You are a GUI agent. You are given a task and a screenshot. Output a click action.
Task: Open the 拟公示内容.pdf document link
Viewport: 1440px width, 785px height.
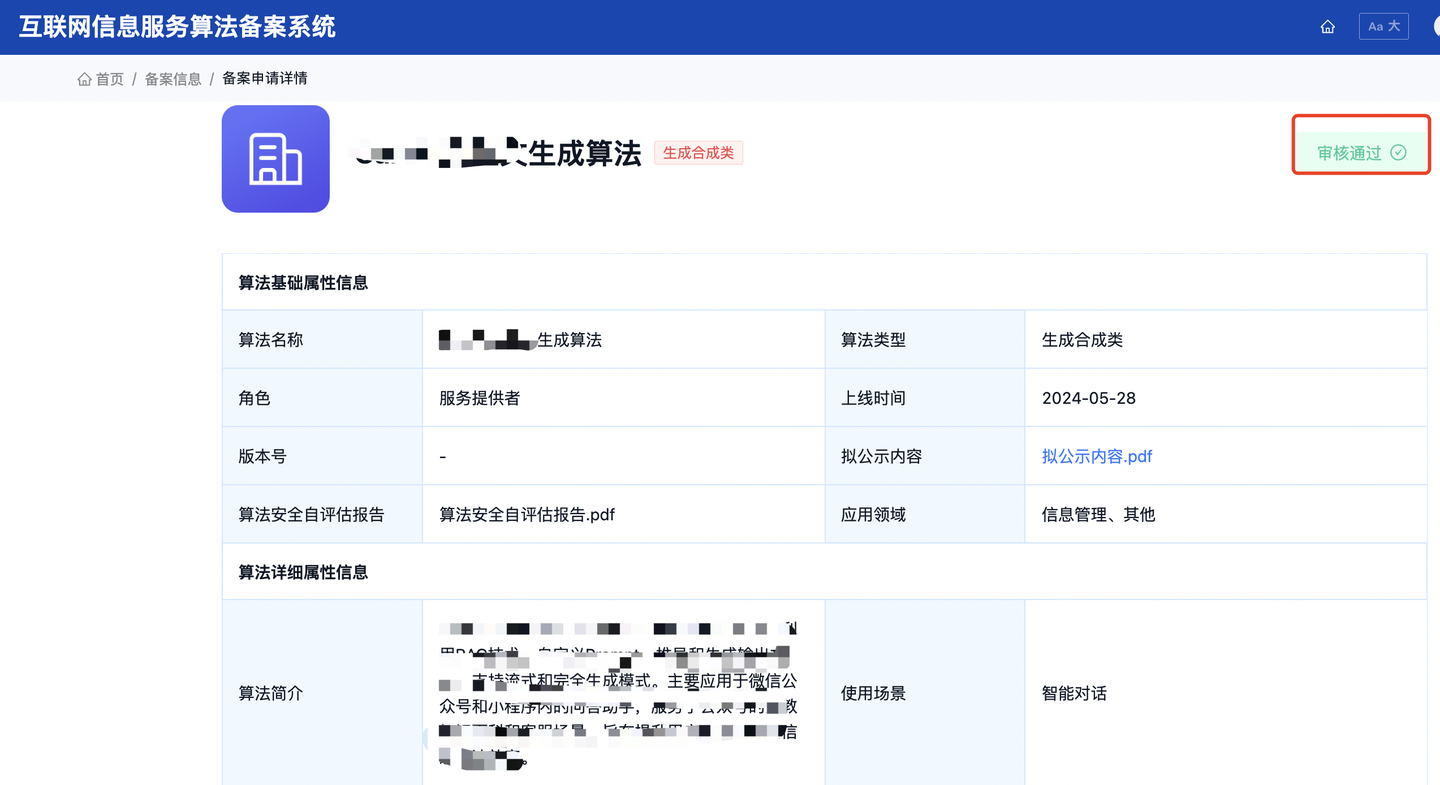pos(1096,456)
